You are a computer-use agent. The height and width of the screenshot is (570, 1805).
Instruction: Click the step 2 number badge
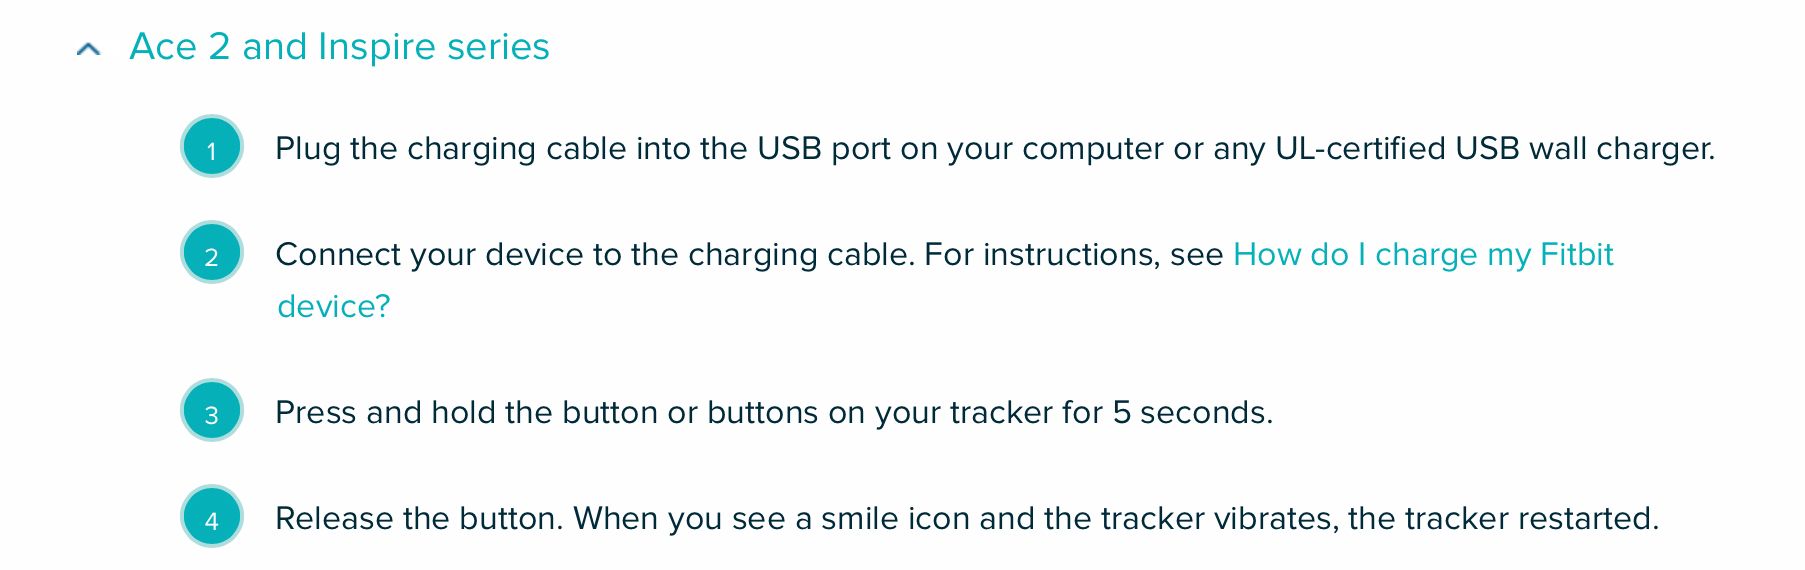click(x=212, y=253)
